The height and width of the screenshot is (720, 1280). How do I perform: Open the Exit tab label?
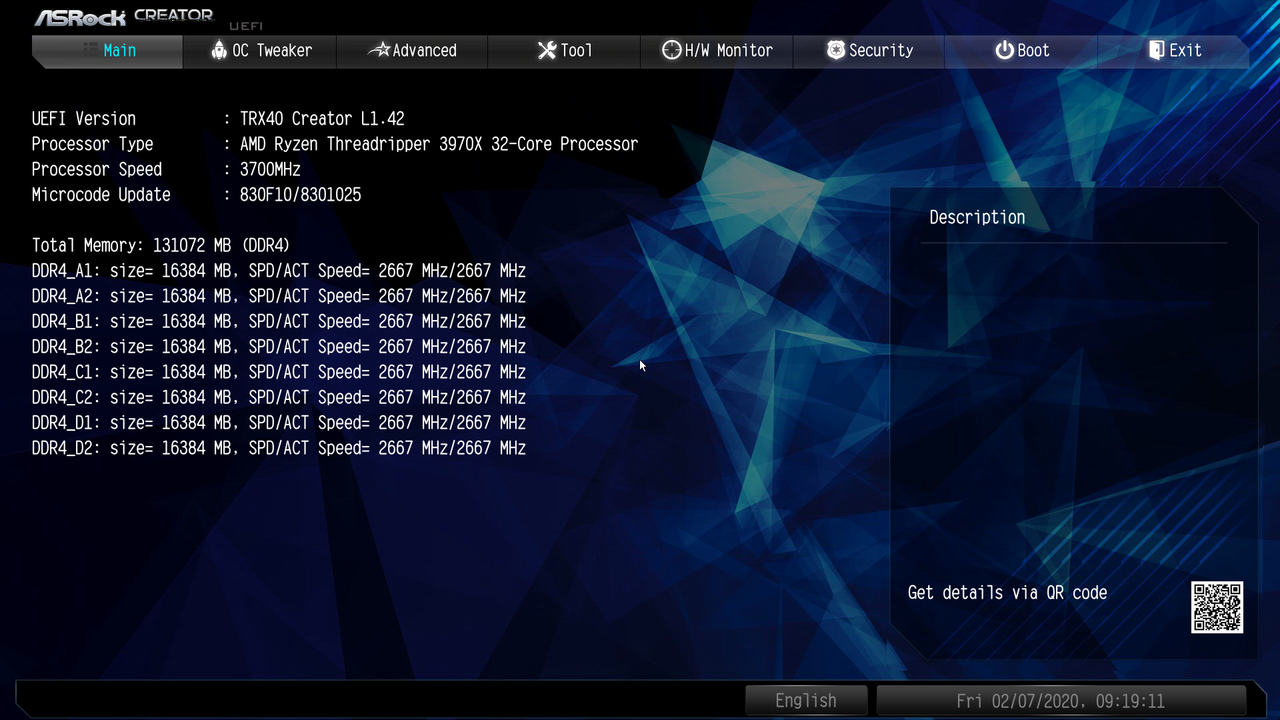pyautogui.click(x=1185, y=50)
